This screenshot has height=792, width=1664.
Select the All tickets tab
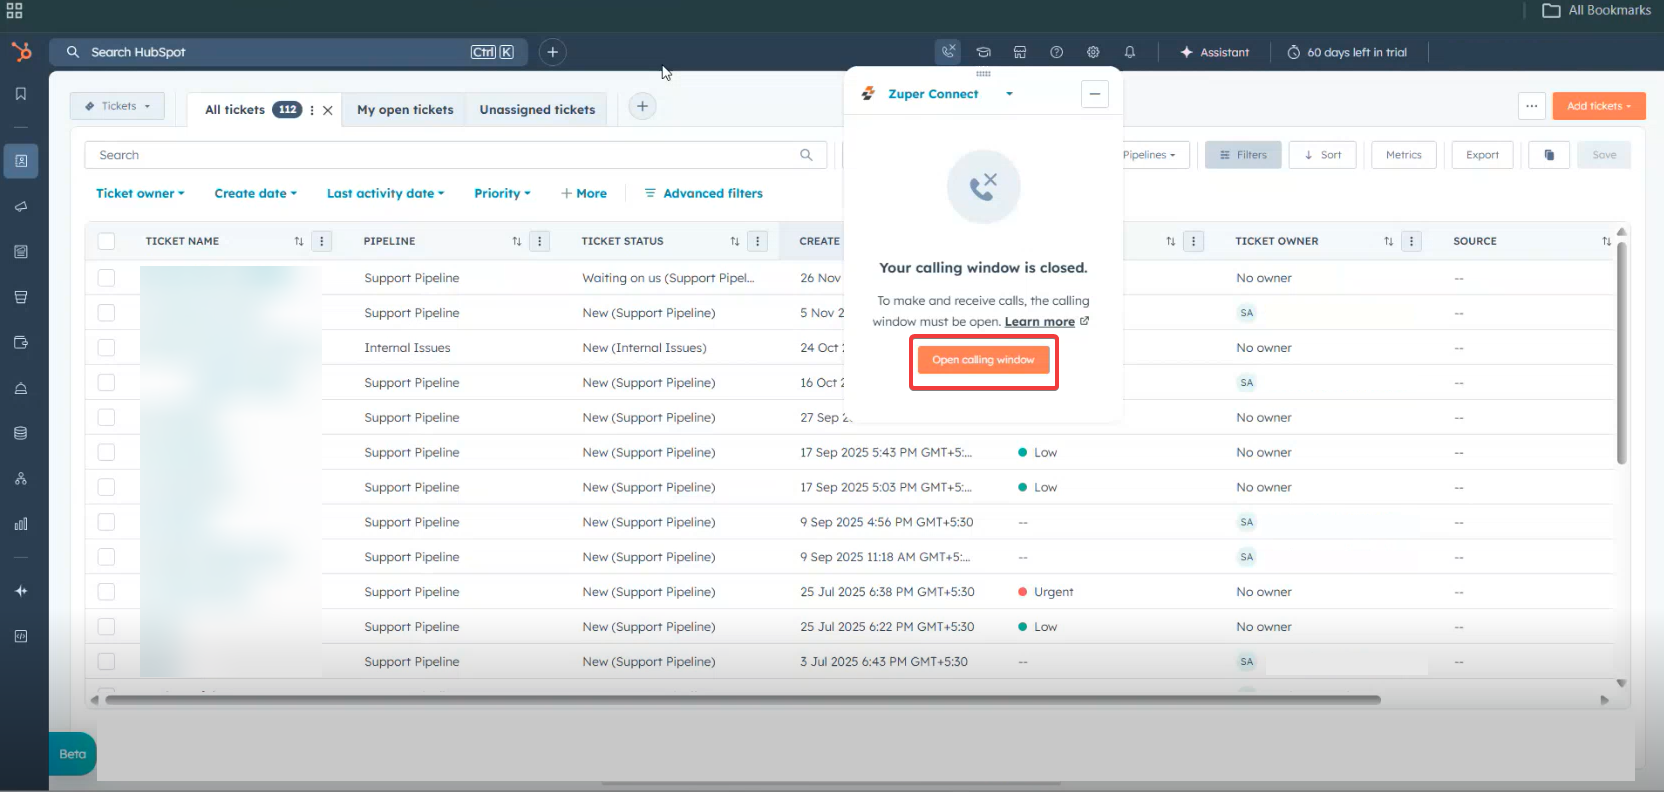(235, 110)
